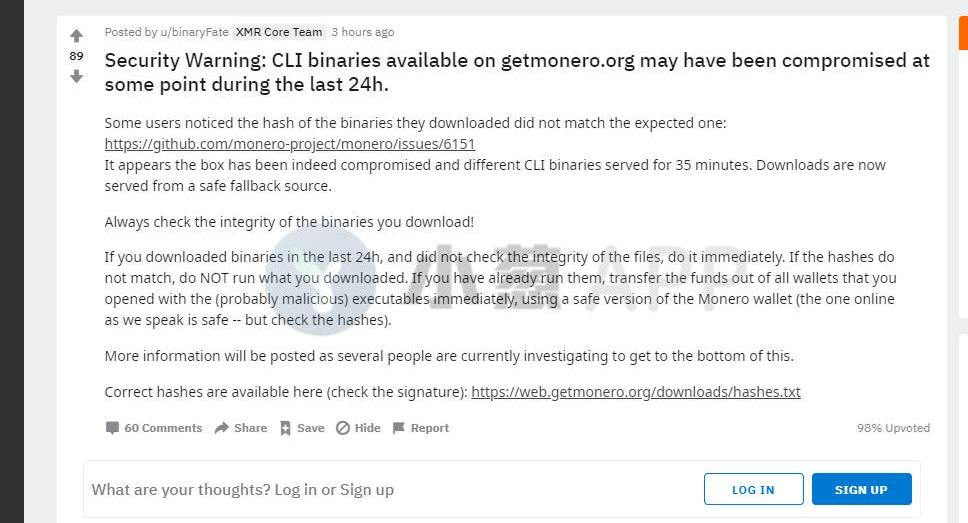This screenshot has height=523, width=968.
Task: Click the Share arrow icon
Action: pos(222,428)
